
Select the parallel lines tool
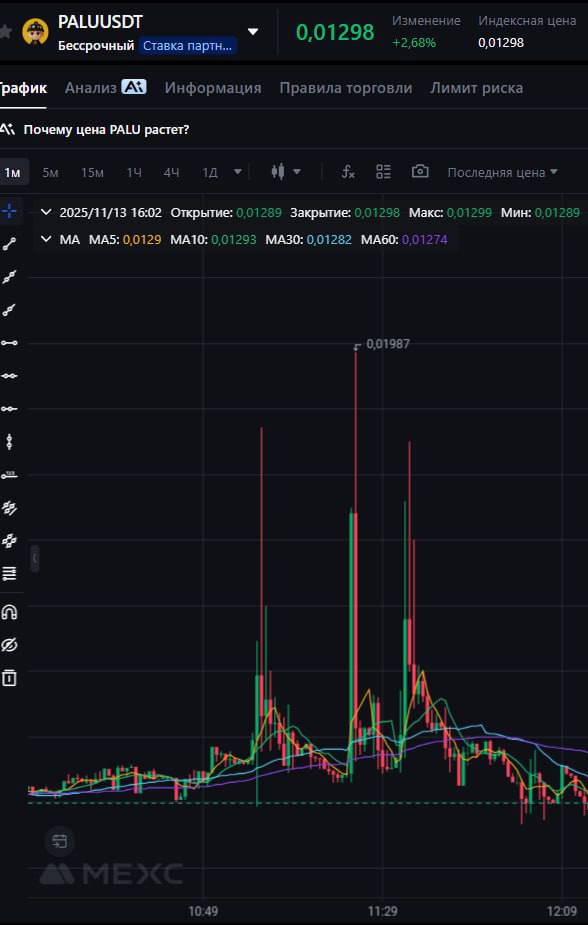point(9,540)
